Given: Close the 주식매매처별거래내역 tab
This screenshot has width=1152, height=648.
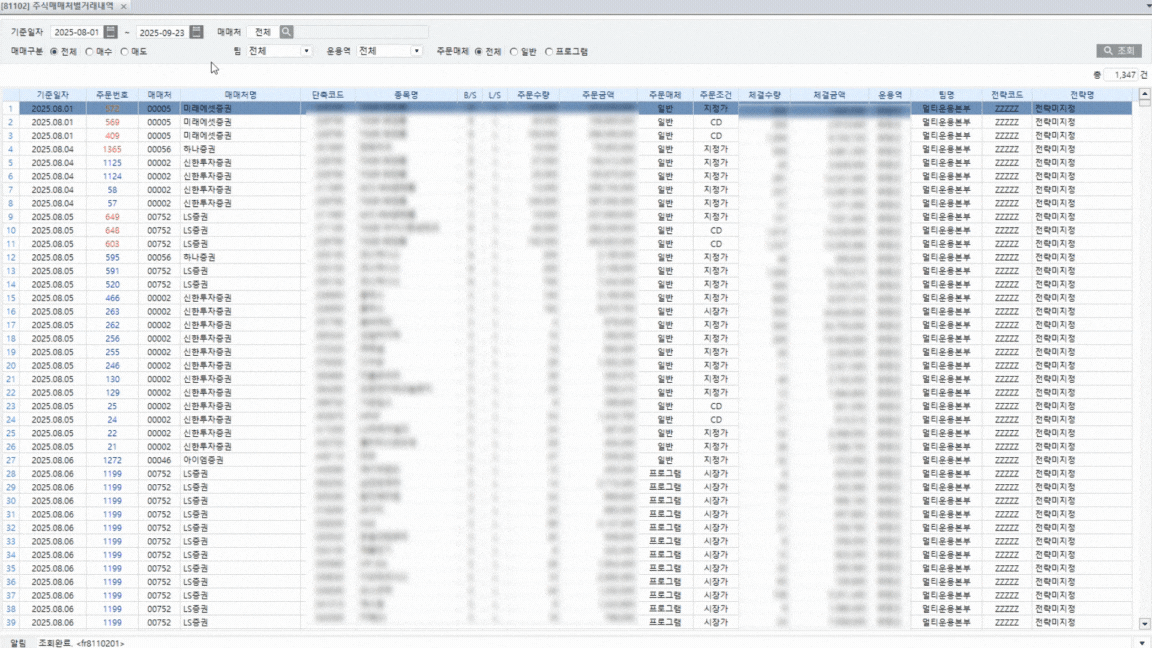Looking at the screenshot, I should point(123,6).
